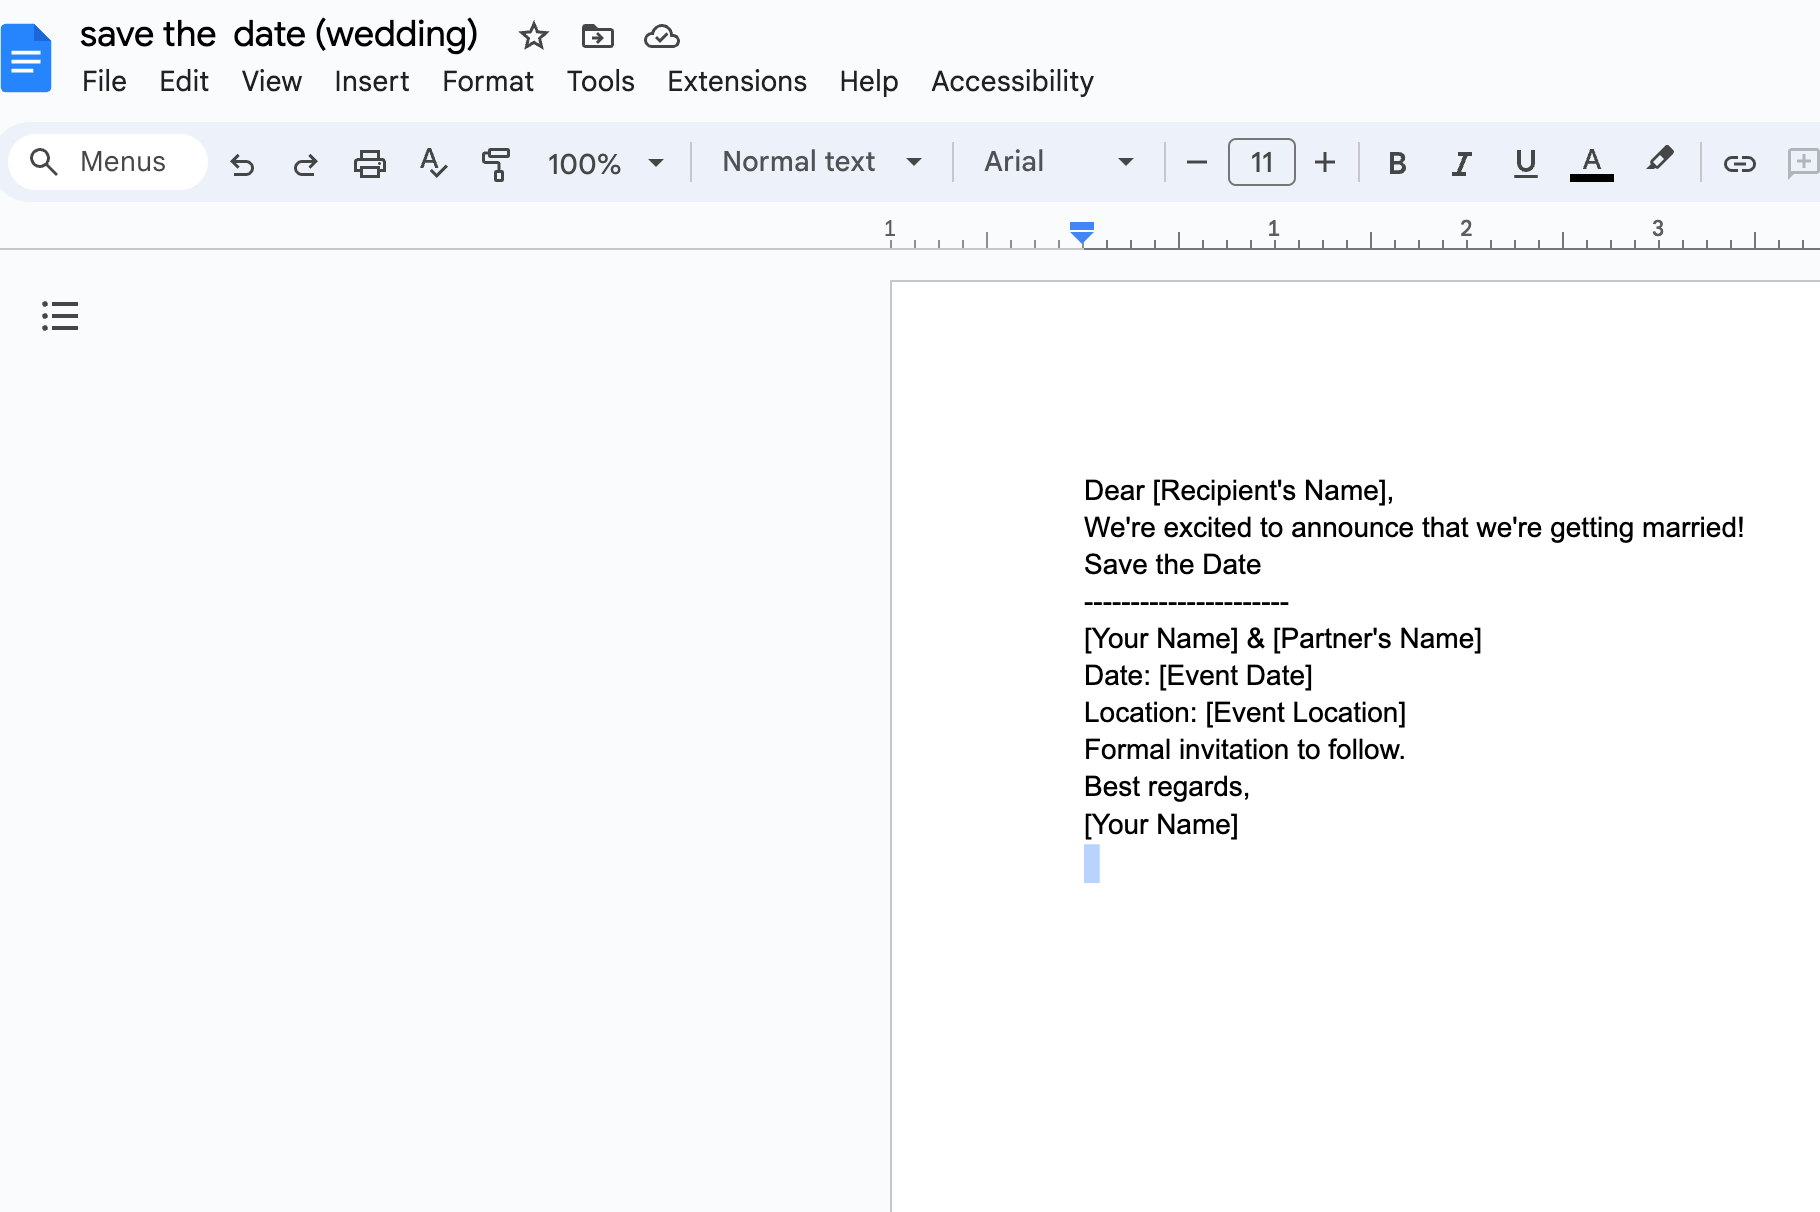Image resolution: width=1820 pixels, height=1212 pixels.
Task: Open the Extensions menu
Action: click(x=737, y=81)
